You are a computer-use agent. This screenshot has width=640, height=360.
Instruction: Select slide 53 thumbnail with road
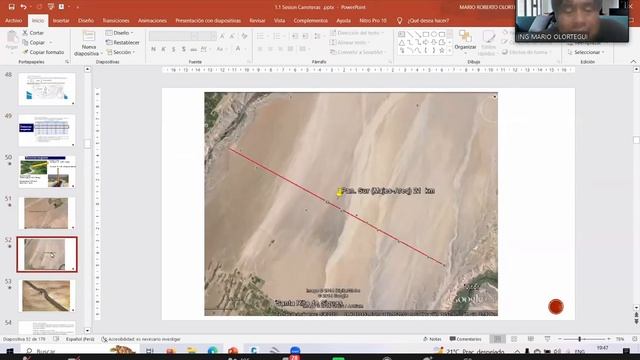pos(47,296)
